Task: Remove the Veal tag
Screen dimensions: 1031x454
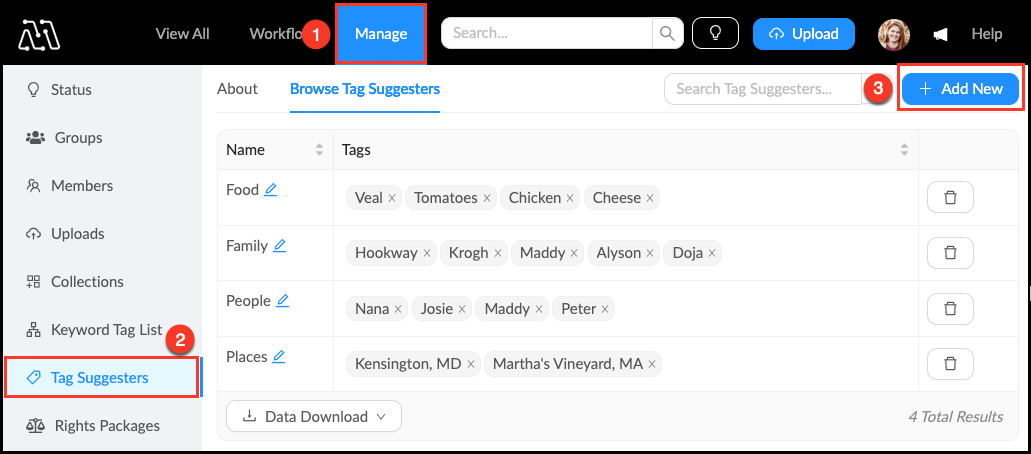Action: pyautogui.click(x=392, y=199)
